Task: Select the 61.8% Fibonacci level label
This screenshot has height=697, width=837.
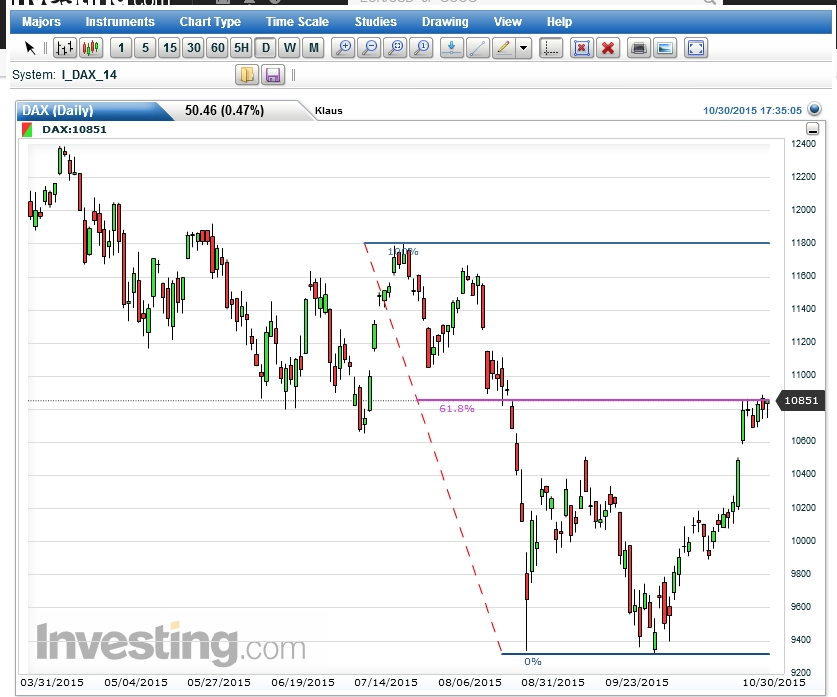Action: click(456, 408)
